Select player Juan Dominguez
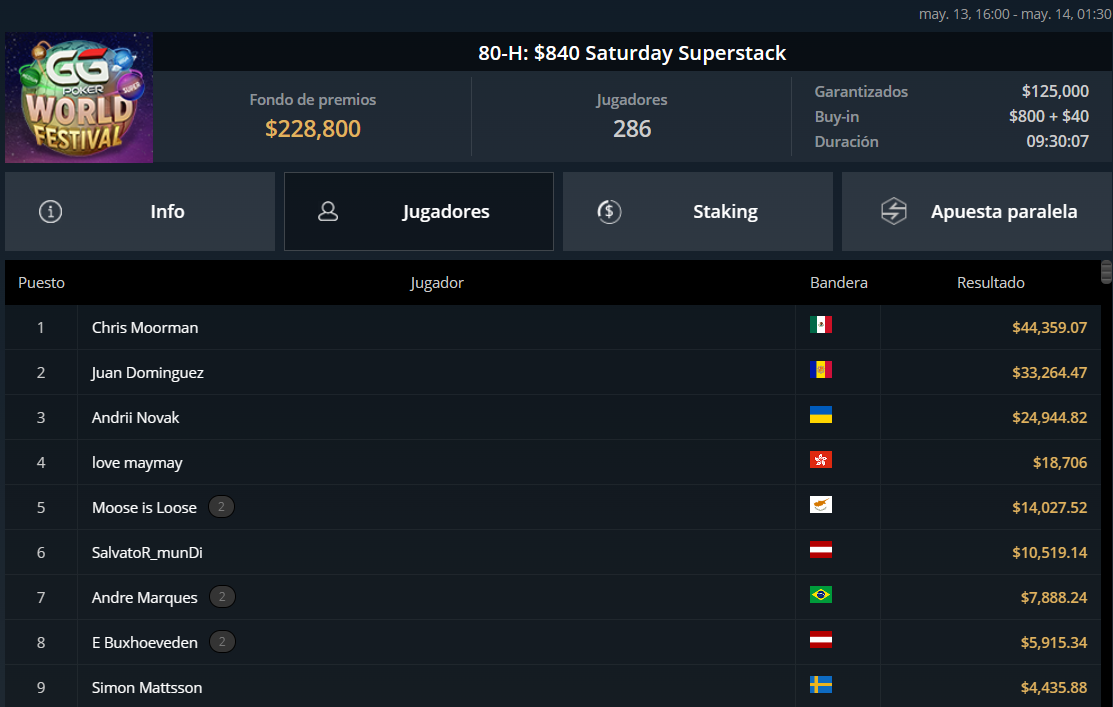 coord(148,373)
